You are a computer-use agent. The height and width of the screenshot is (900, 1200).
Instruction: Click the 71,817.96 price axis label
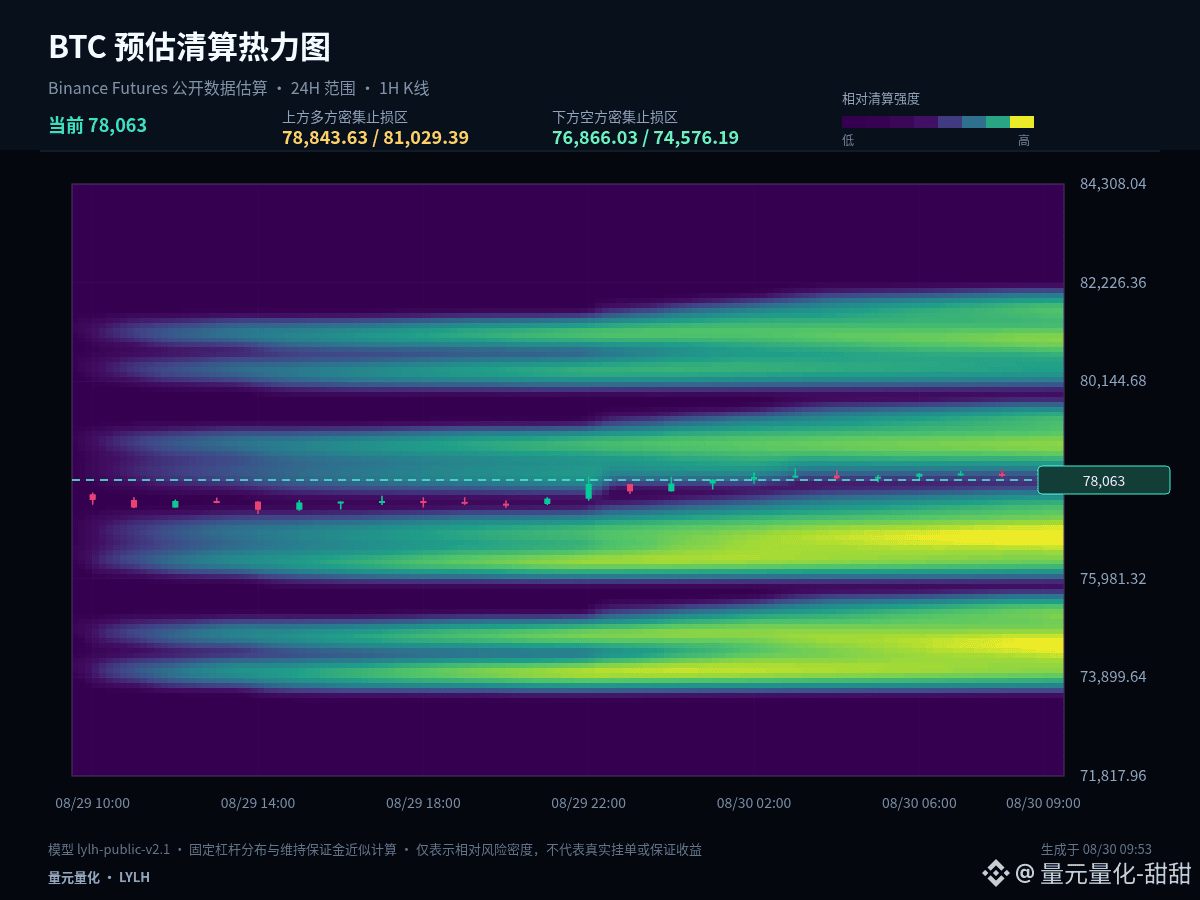point(1113,776)
